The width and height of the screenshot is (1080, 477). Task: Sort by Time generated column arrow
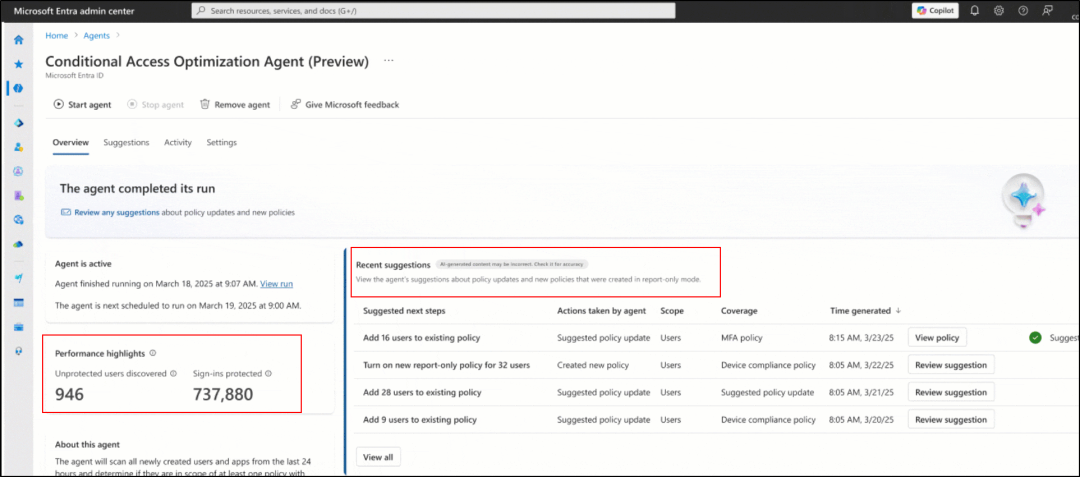click(x=898, y=311)
